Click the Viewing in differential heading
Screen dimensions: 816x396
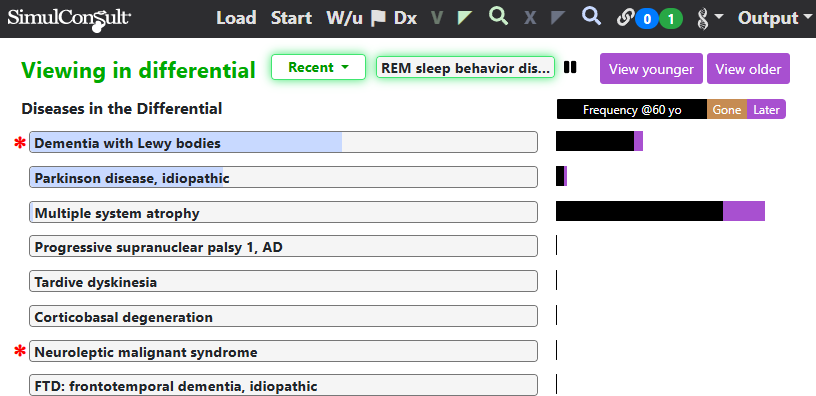(x=138, y=70)
